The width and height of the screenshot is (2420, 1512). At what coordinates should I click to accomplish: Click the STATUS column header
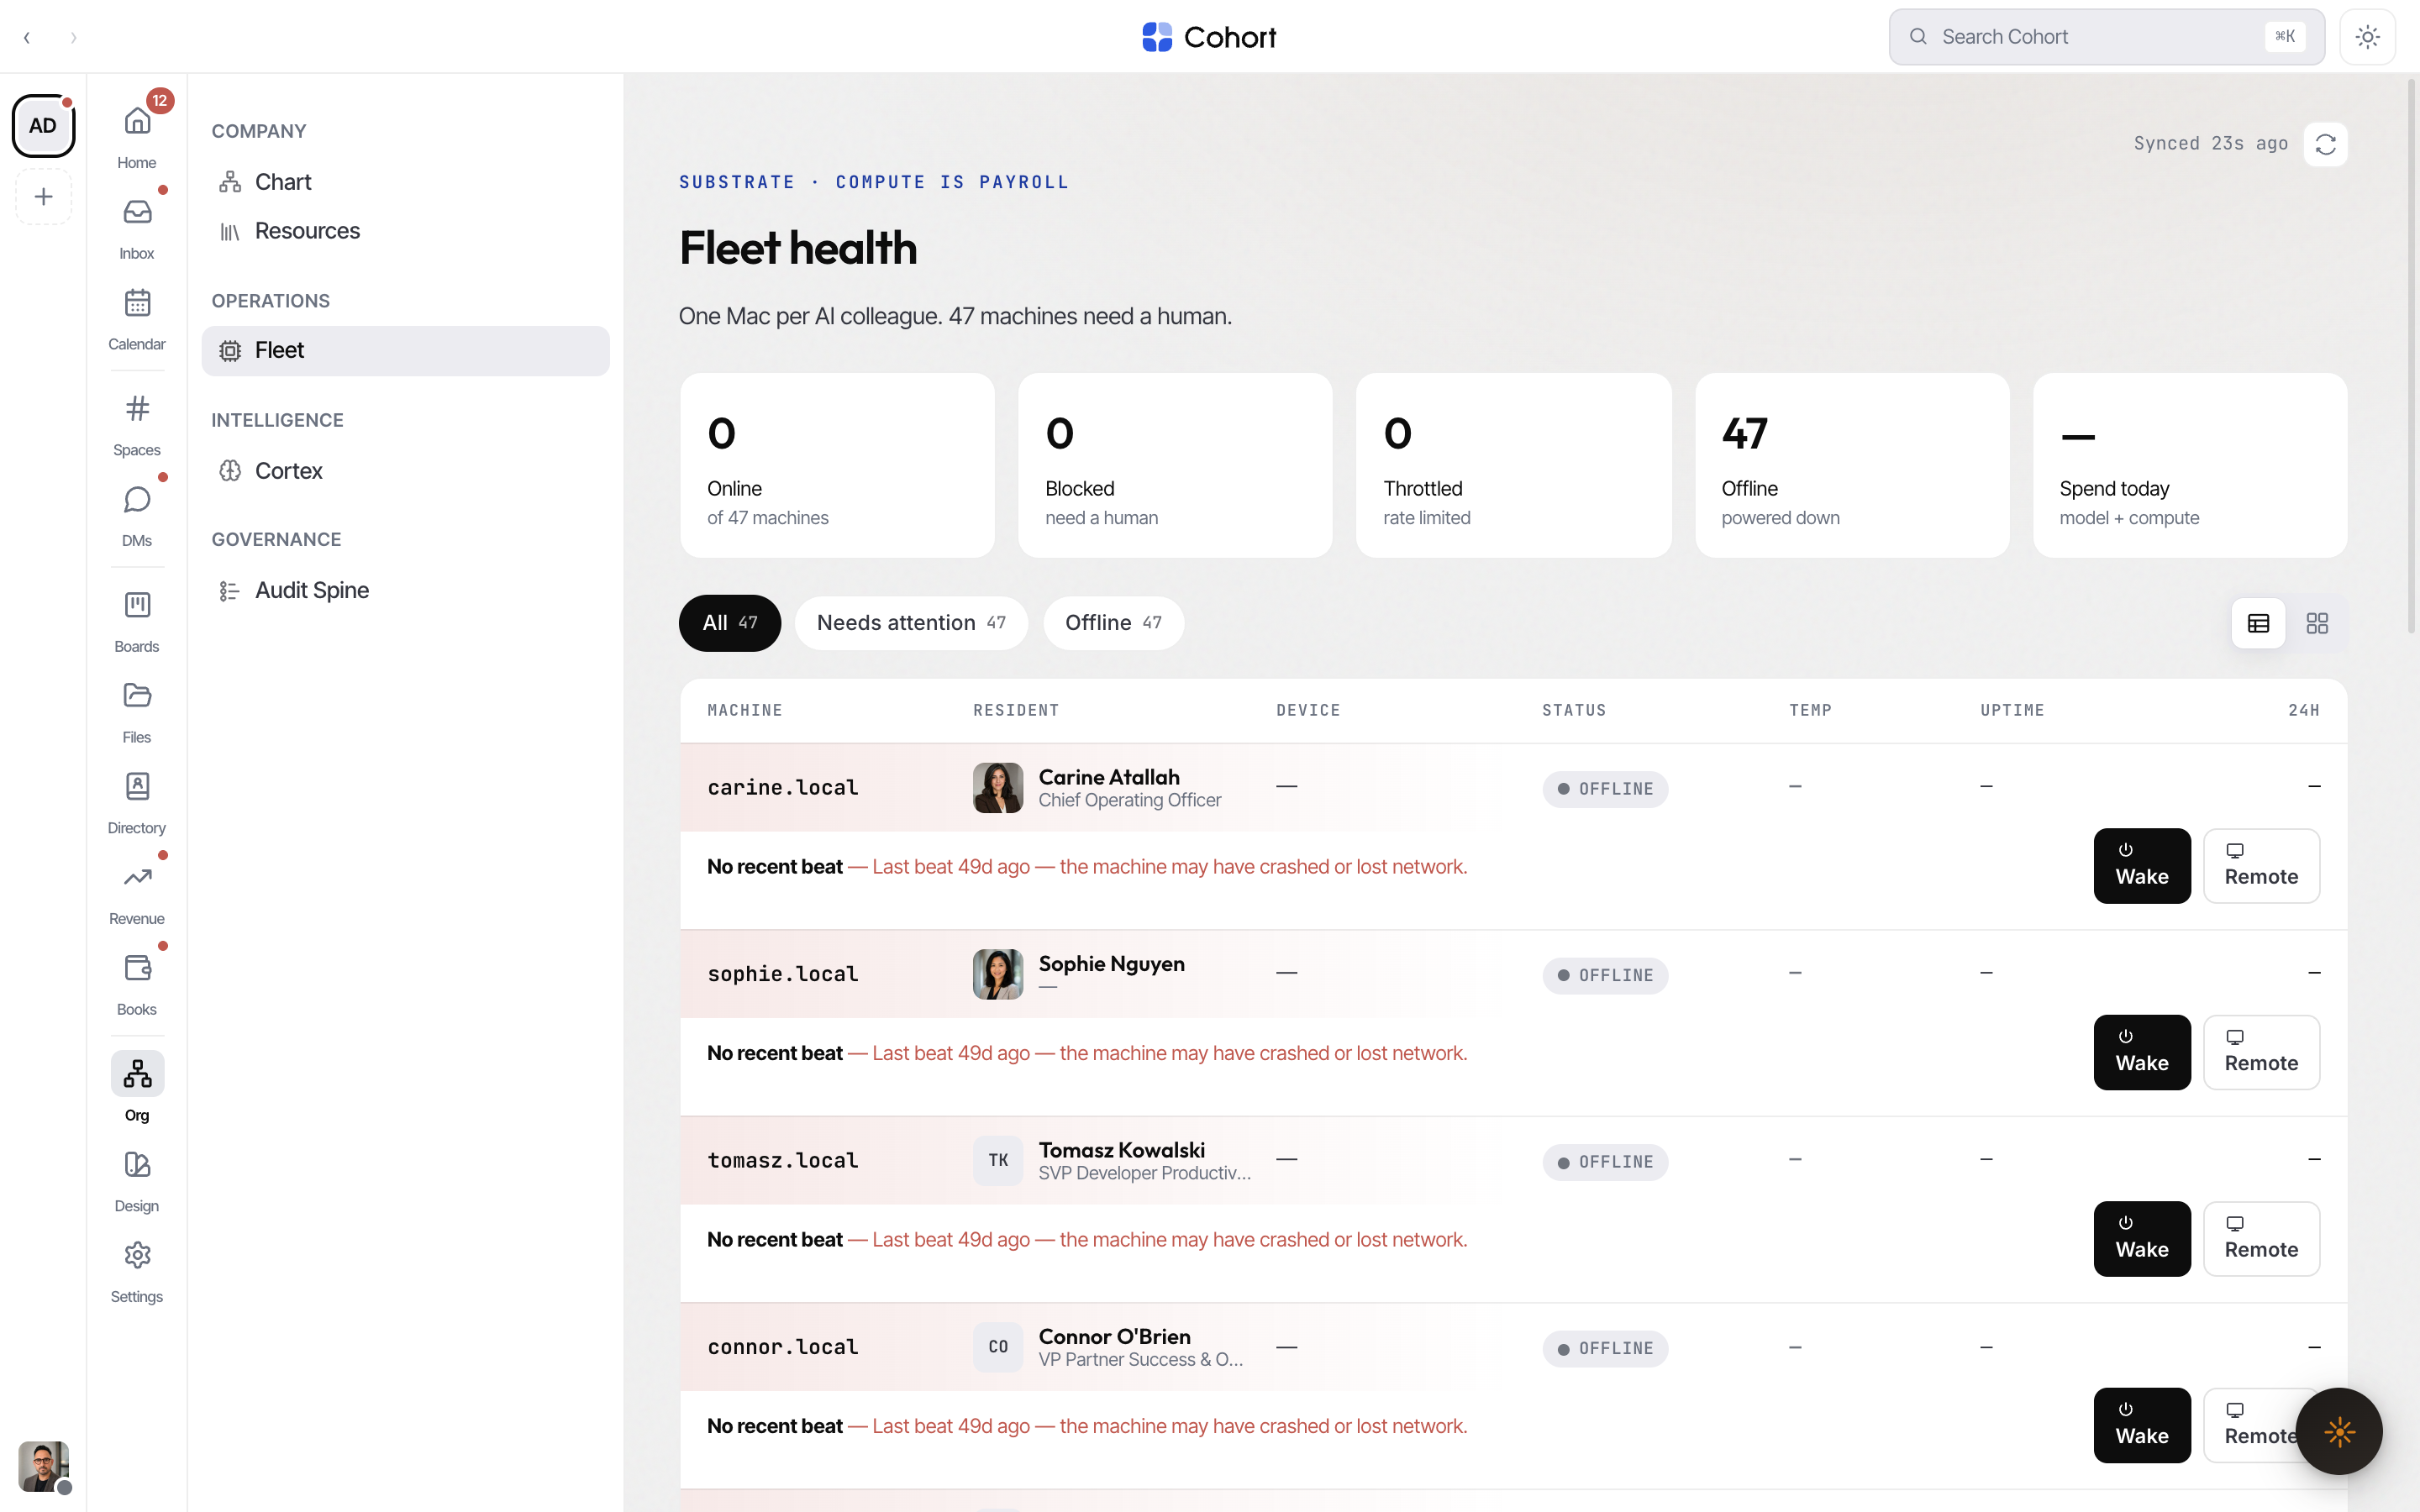(x=1574, y=711)
